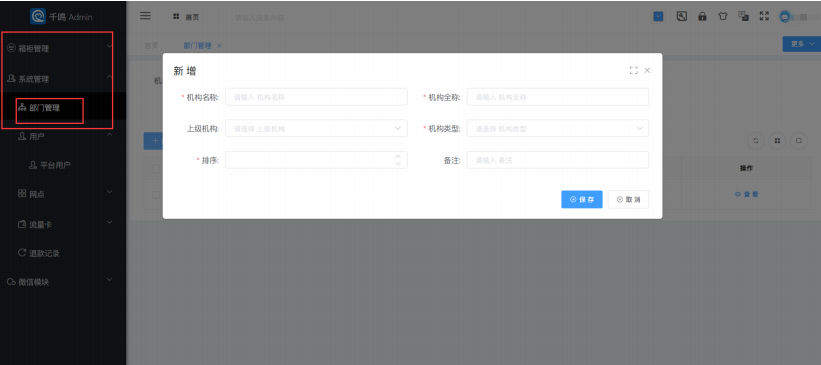
Task: Click the 微信模块 WeChat icon
Action: tap(11, 282)
